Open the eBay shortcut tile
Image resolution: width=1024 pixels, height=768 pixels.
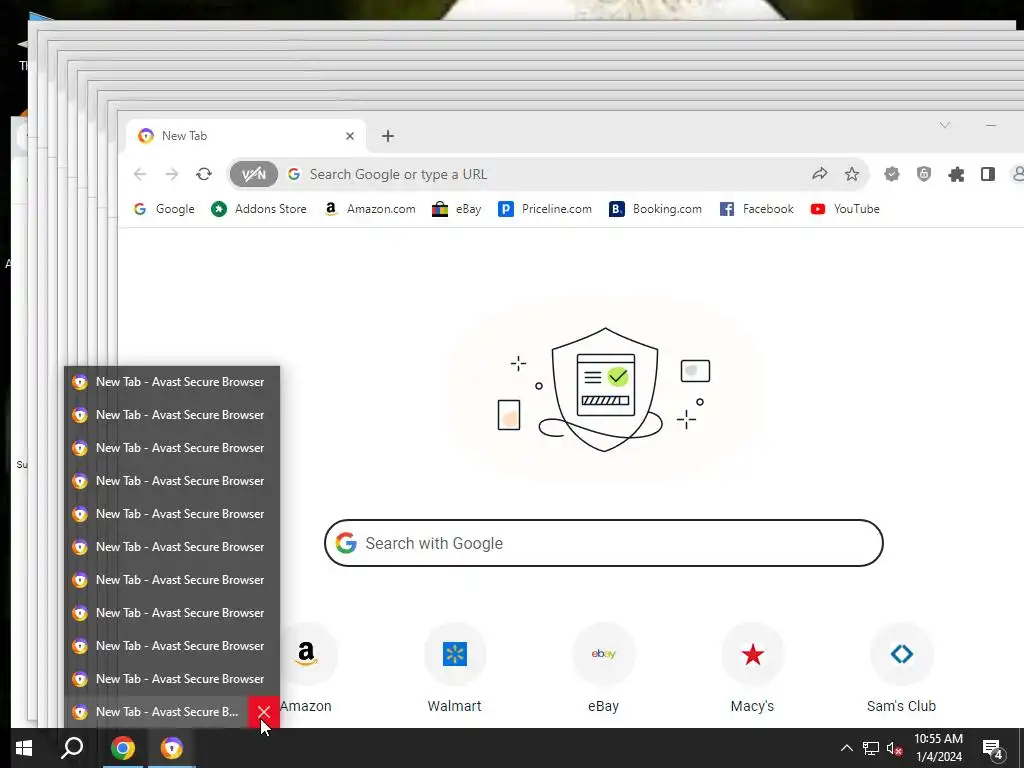pos(603,669)
